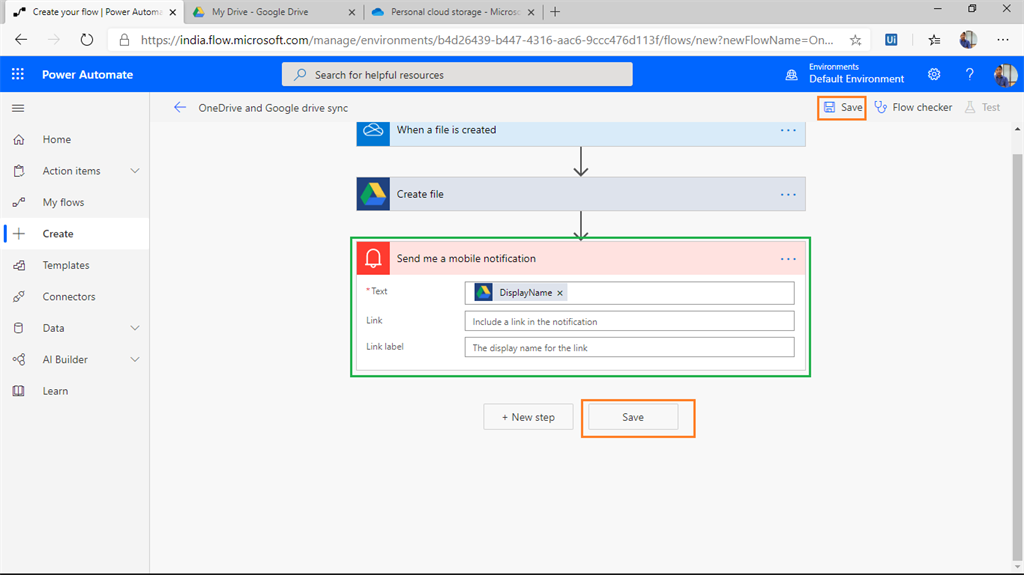Collapse the left navigation hamburger menu
1024x575 pixels.
coord(18,108)
